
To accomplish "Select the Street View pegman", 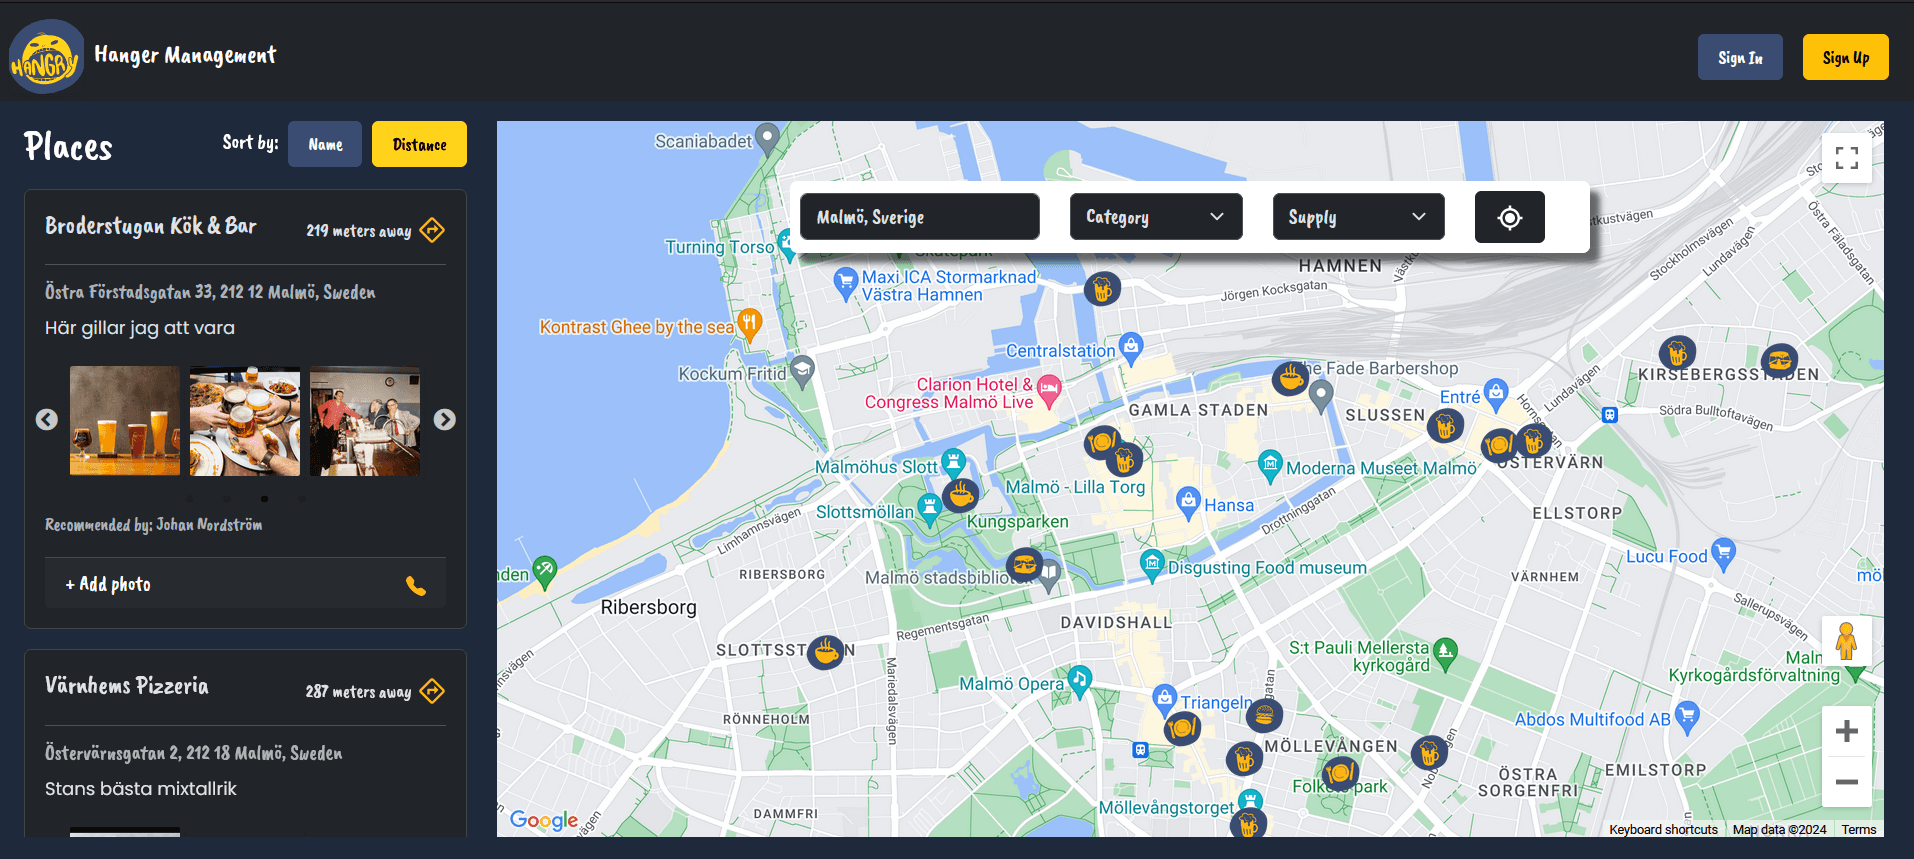I will point(1846,641).
